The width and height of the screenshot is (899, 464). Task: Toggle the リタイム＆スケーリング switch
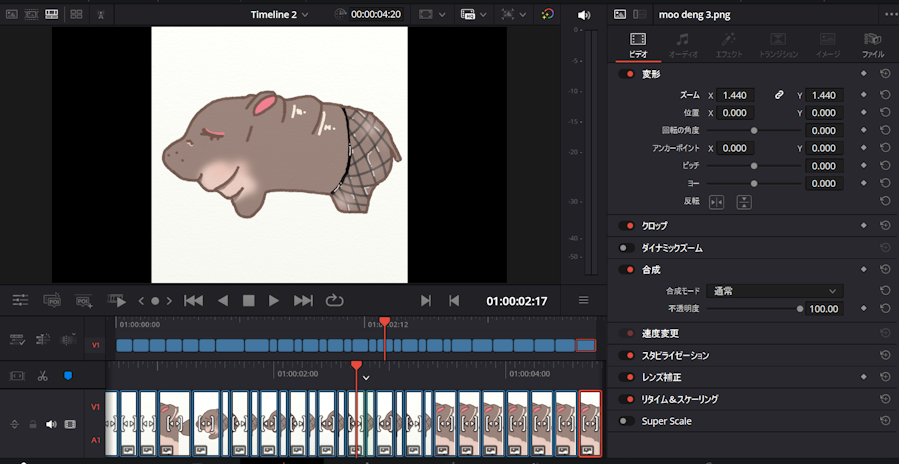627,399
